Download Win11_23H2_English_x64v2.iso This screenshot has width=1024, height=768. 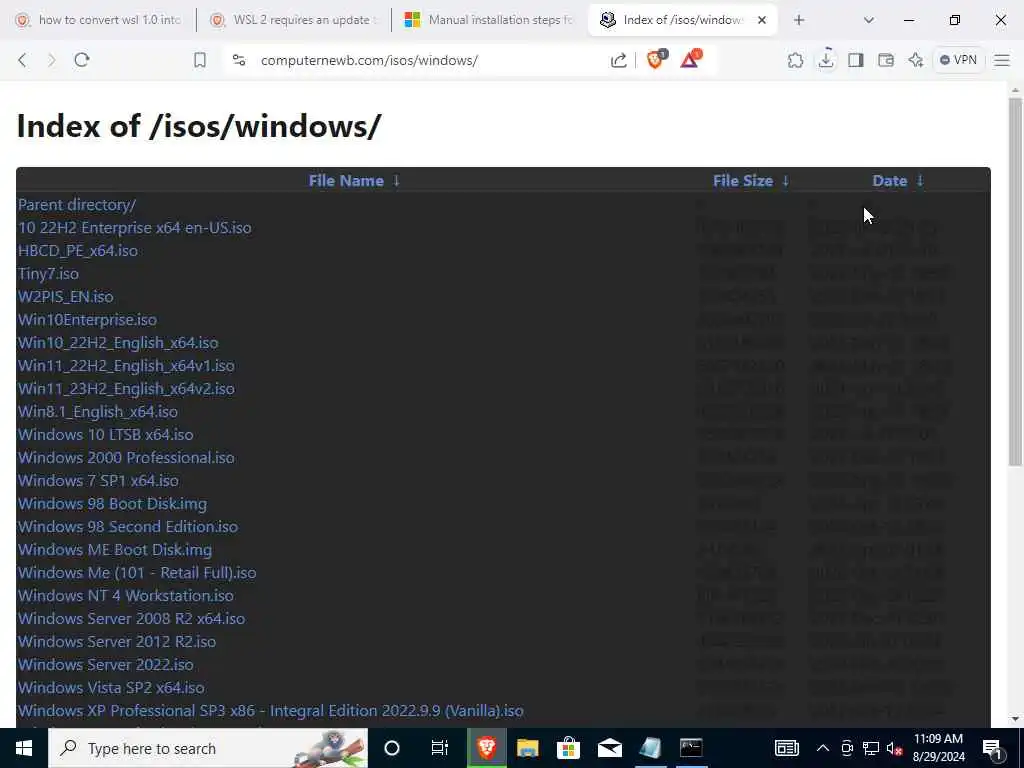tap(126, 389)
